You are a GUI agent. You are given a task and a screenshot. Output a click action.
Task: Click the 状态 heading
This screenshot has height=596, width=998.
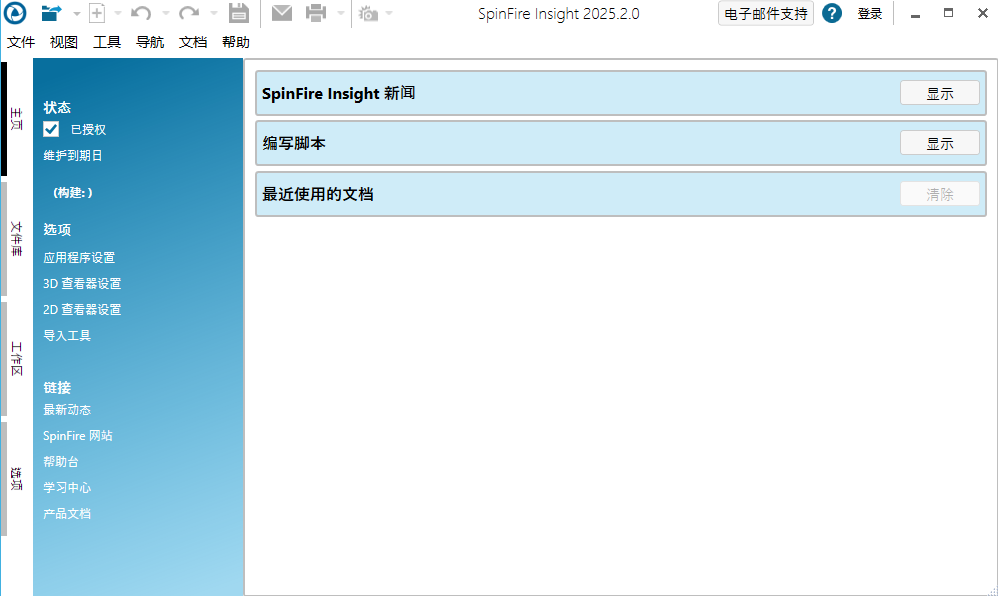(57, 107)
